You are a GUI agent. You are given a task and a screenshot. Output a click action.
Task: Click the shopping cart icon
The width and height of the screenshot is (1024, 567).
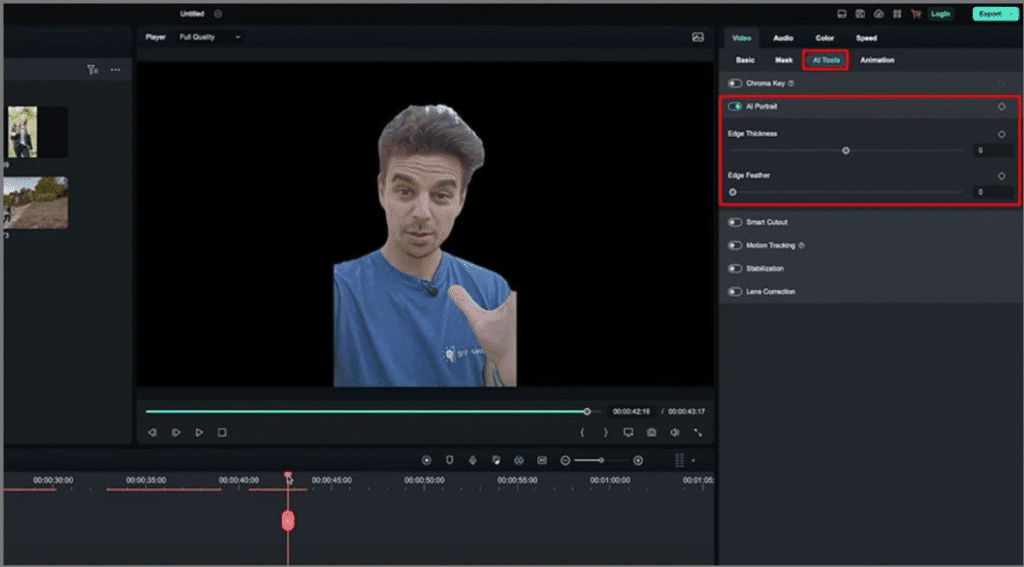click(916, 14)
